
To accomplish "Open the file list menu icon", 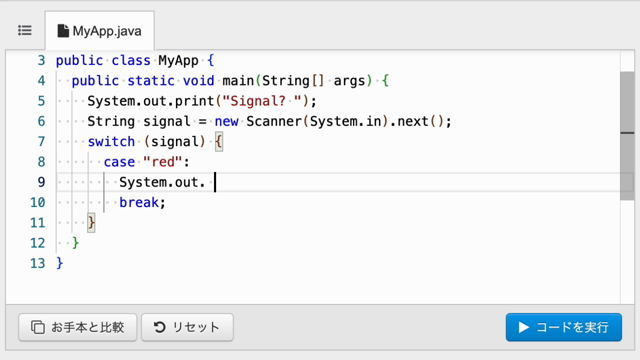I will coord(25,31).
